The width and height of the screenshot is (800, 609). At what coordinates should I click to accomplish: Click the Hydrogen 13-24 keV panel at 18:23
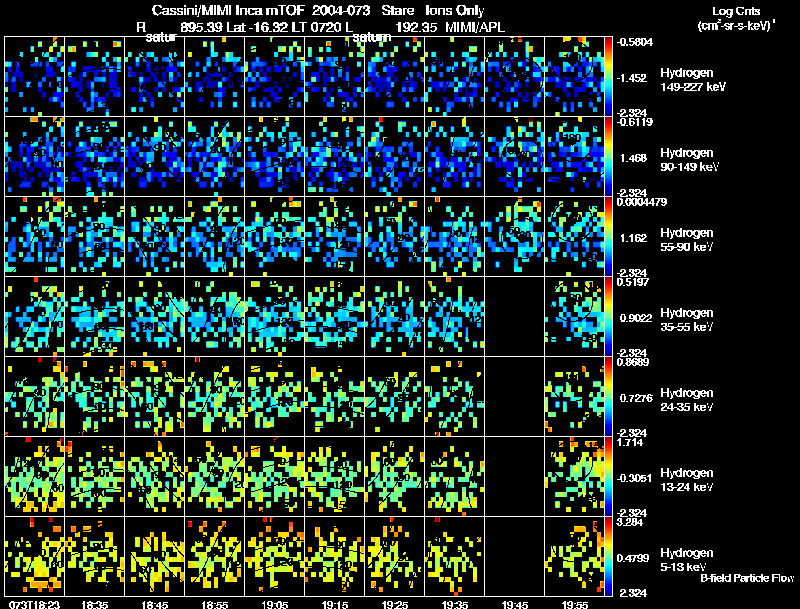tap(34, 477)
